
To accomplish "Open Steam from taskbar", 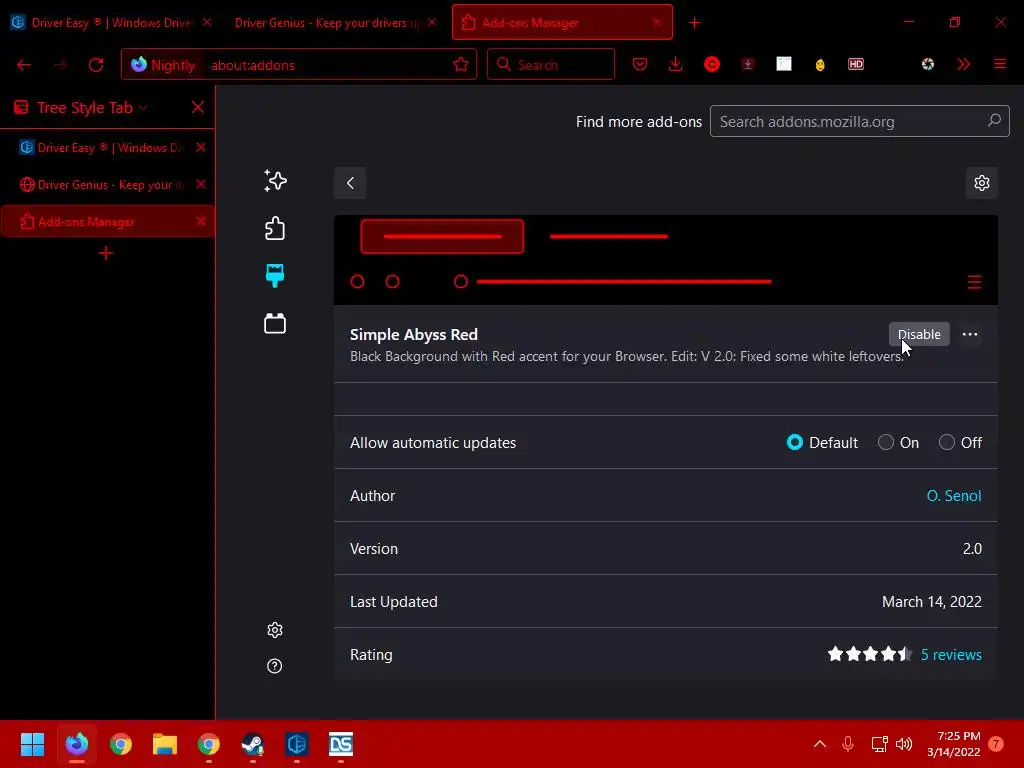I will click(253, 744).
